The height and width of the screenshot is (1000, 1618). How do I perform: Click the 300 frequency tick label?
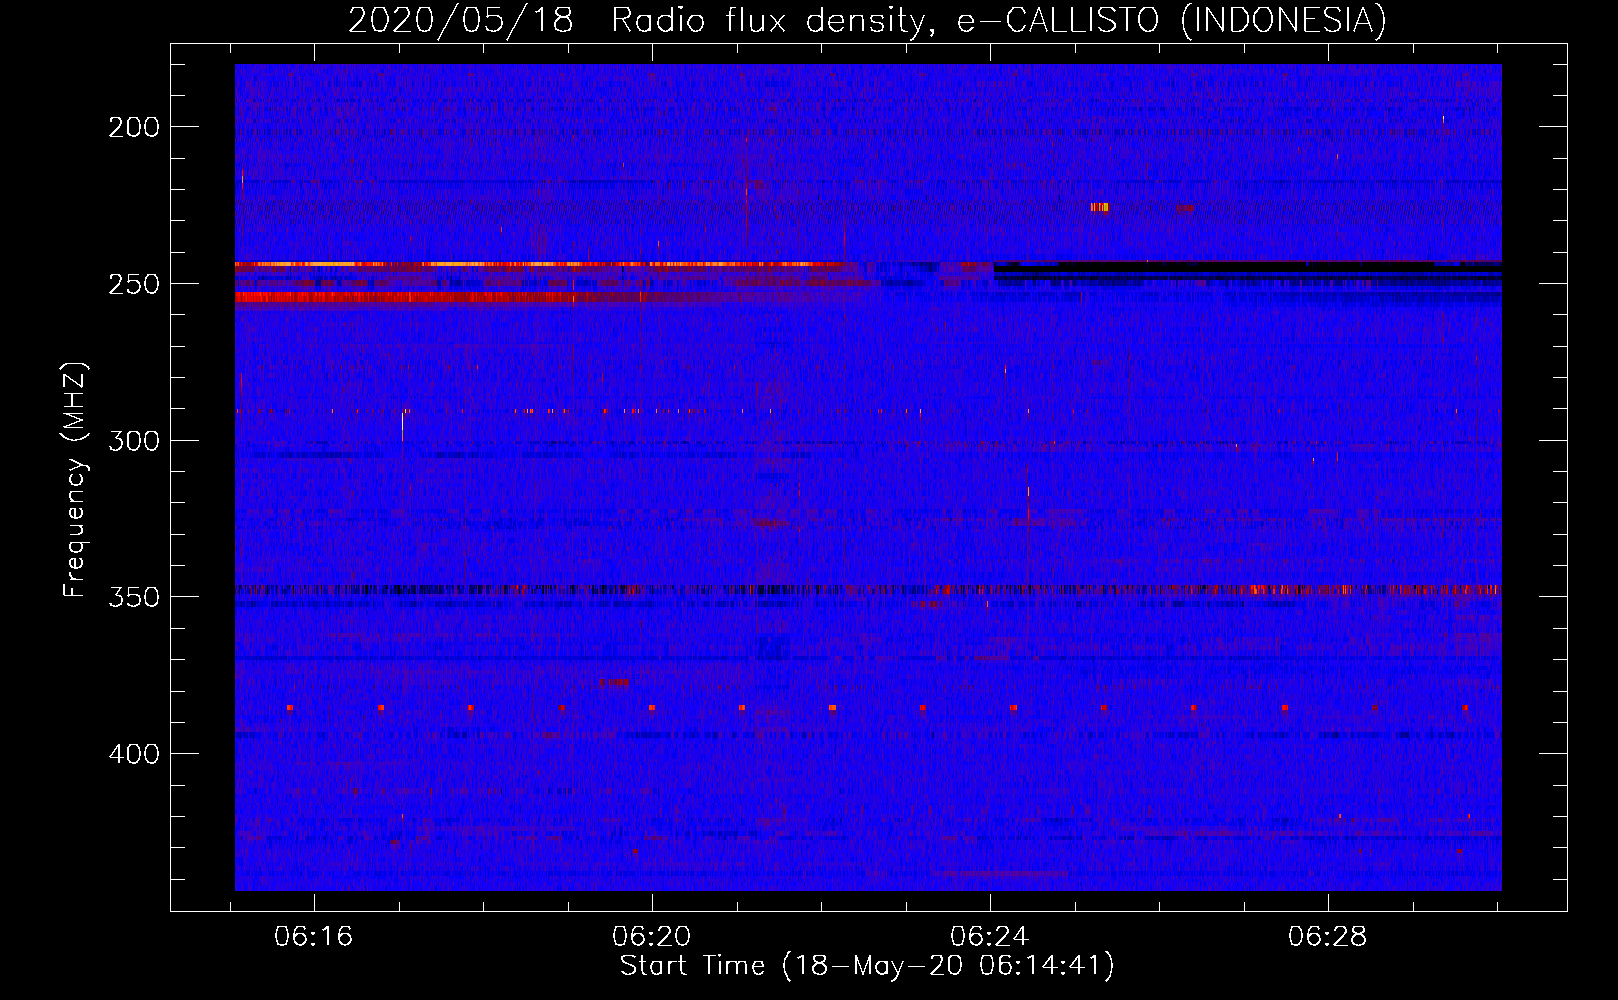tap(134, 441)
